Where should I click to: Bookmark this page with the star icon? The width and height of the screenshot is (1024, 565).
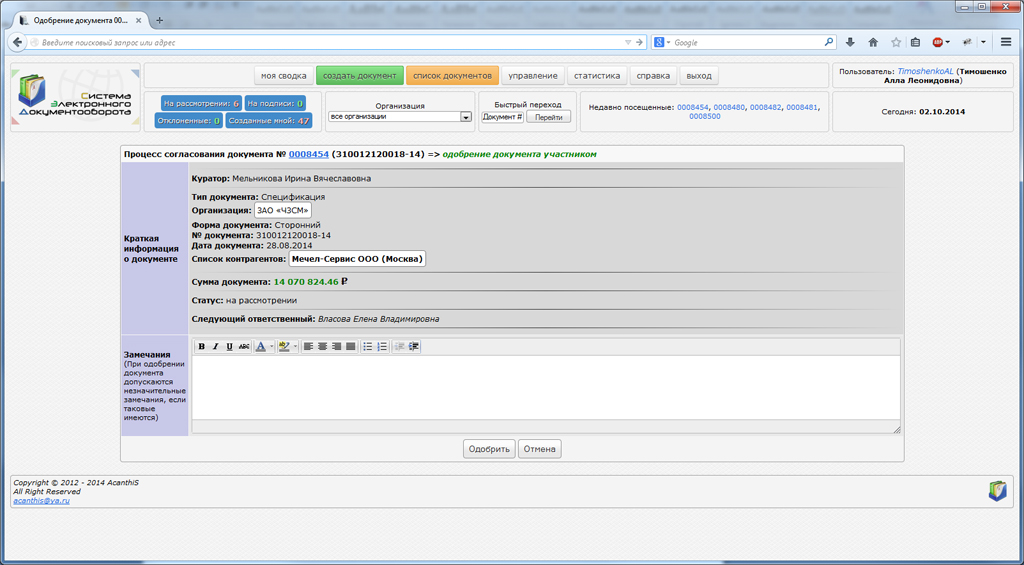point(896,42)
